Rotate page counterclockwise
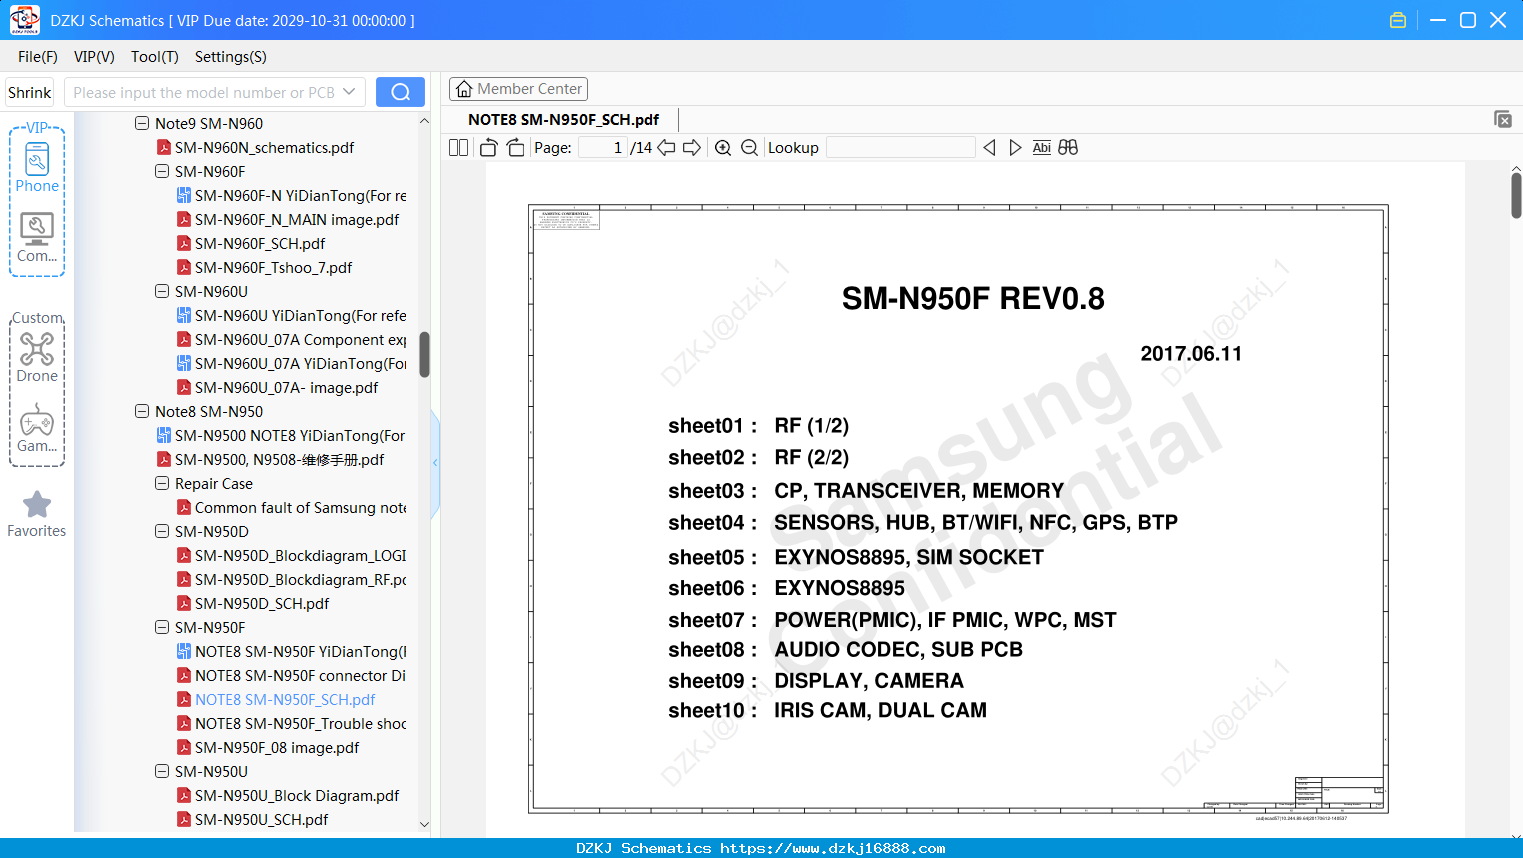Screen dimensions: 1523x858 coord(488,148)
